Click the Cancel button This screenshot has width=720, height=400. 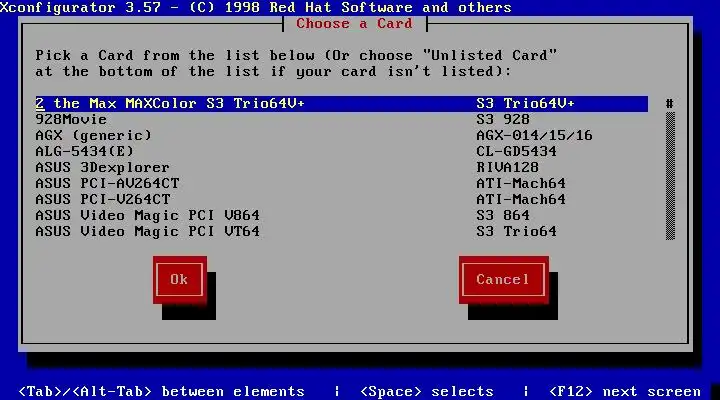tap(503, 280)
